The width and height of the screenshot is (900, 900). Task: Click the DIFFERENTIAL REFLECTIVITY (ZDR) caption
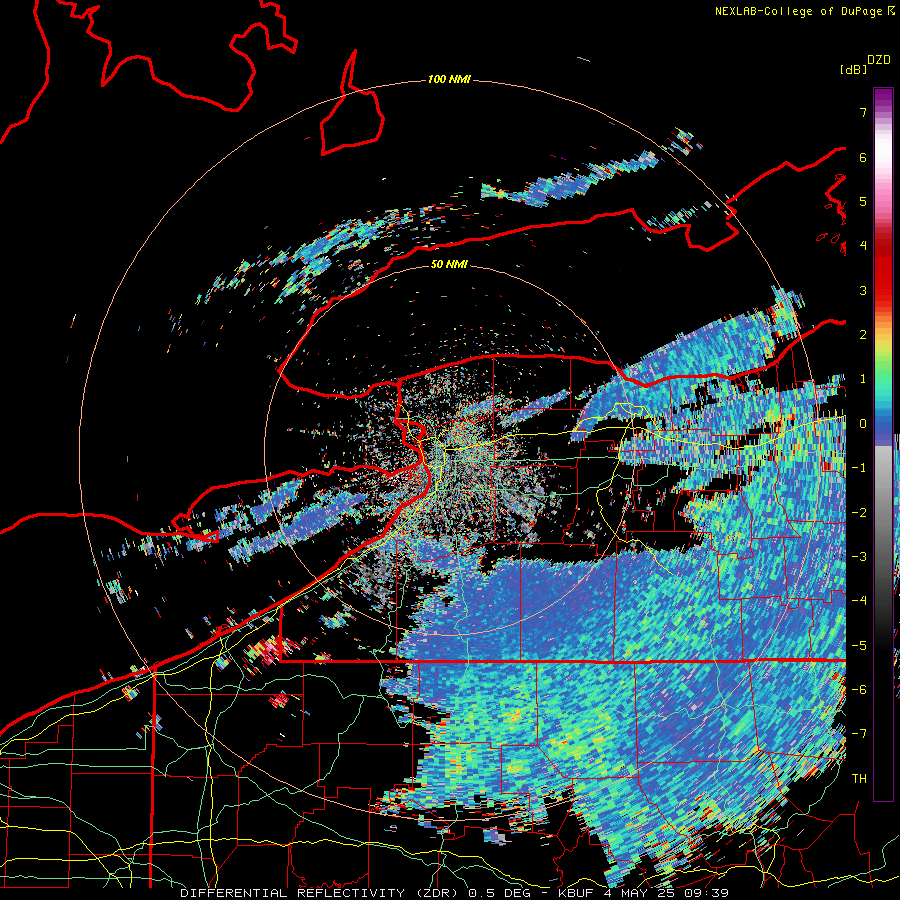tap(320, 893)
